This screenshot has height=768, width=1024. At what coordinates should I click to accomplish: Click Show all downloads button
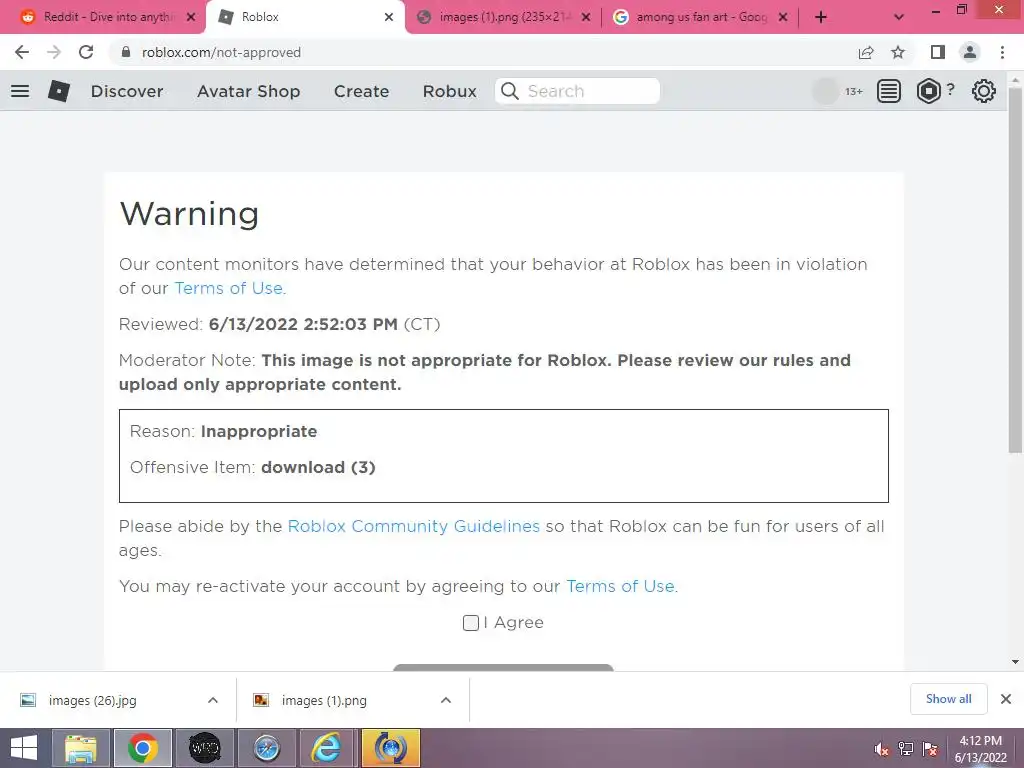pos(948,699)
